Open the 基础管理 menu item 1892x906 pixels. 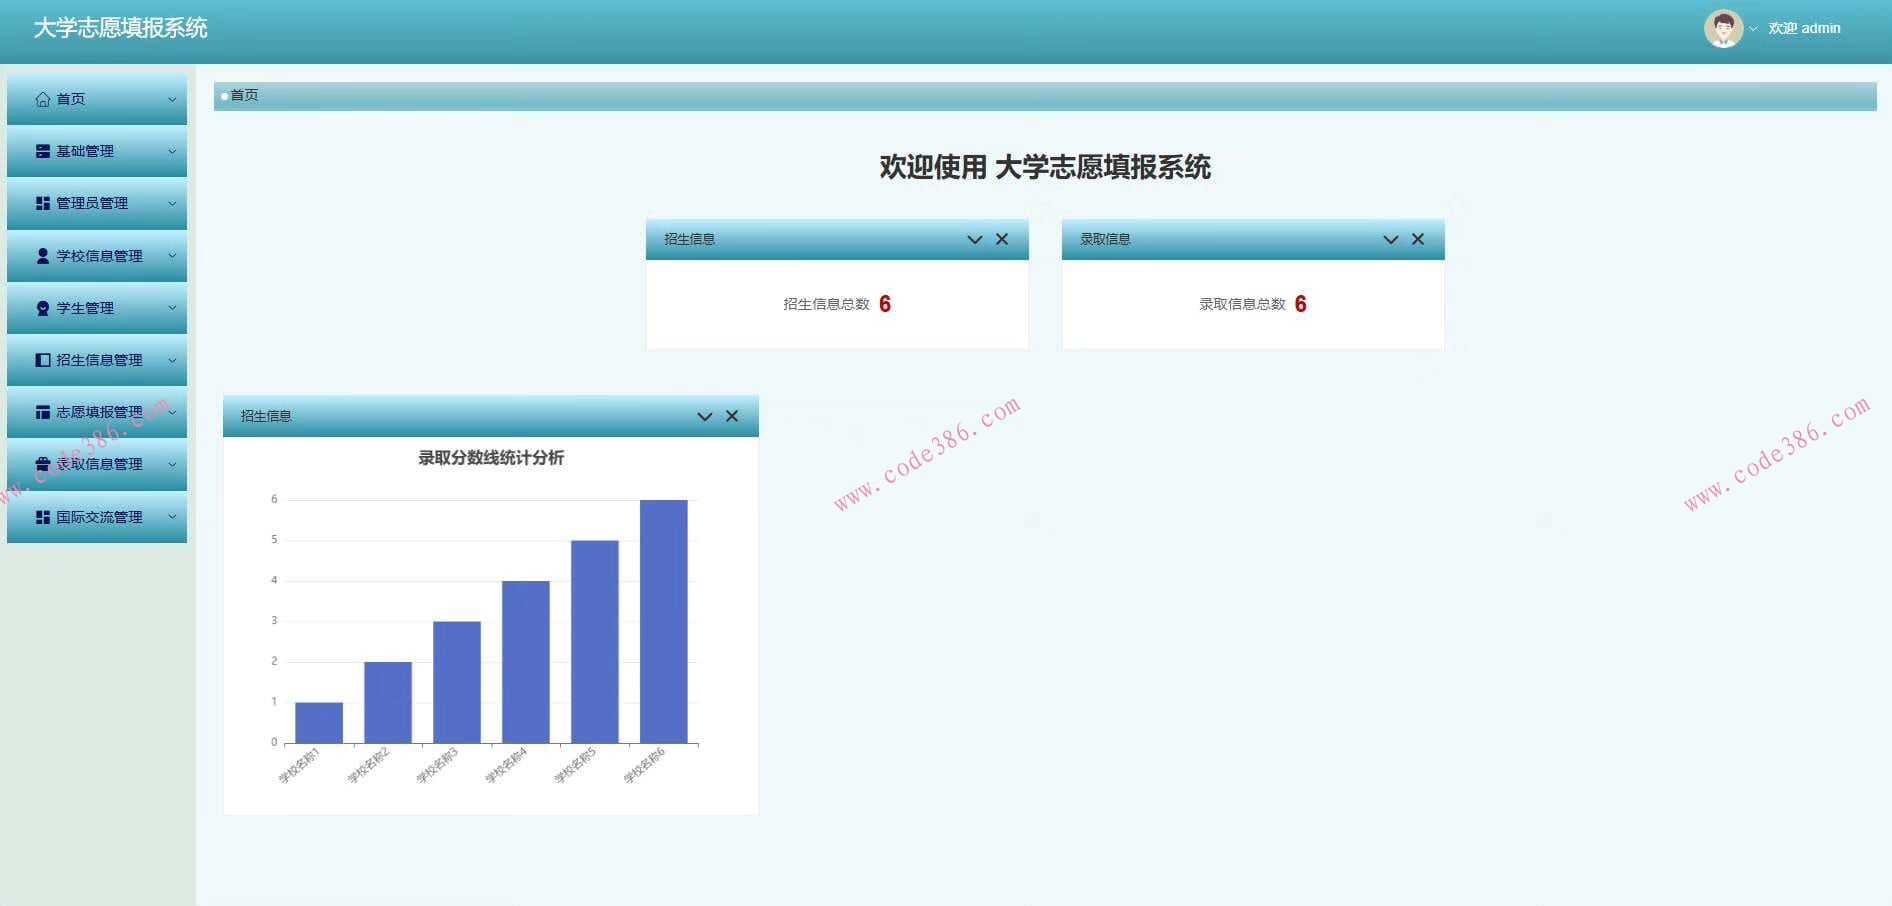pos(97,151)
